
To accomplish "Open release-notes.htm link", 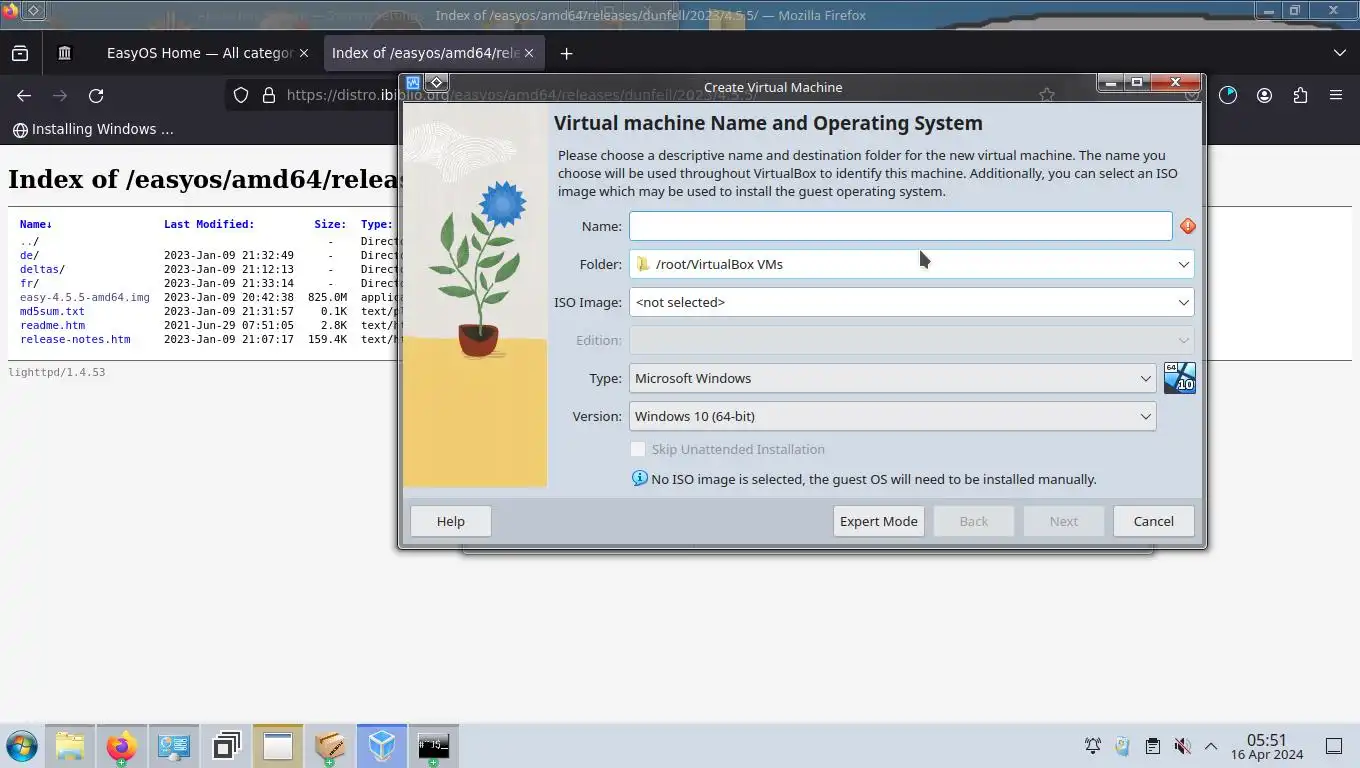I will [75, 339].
